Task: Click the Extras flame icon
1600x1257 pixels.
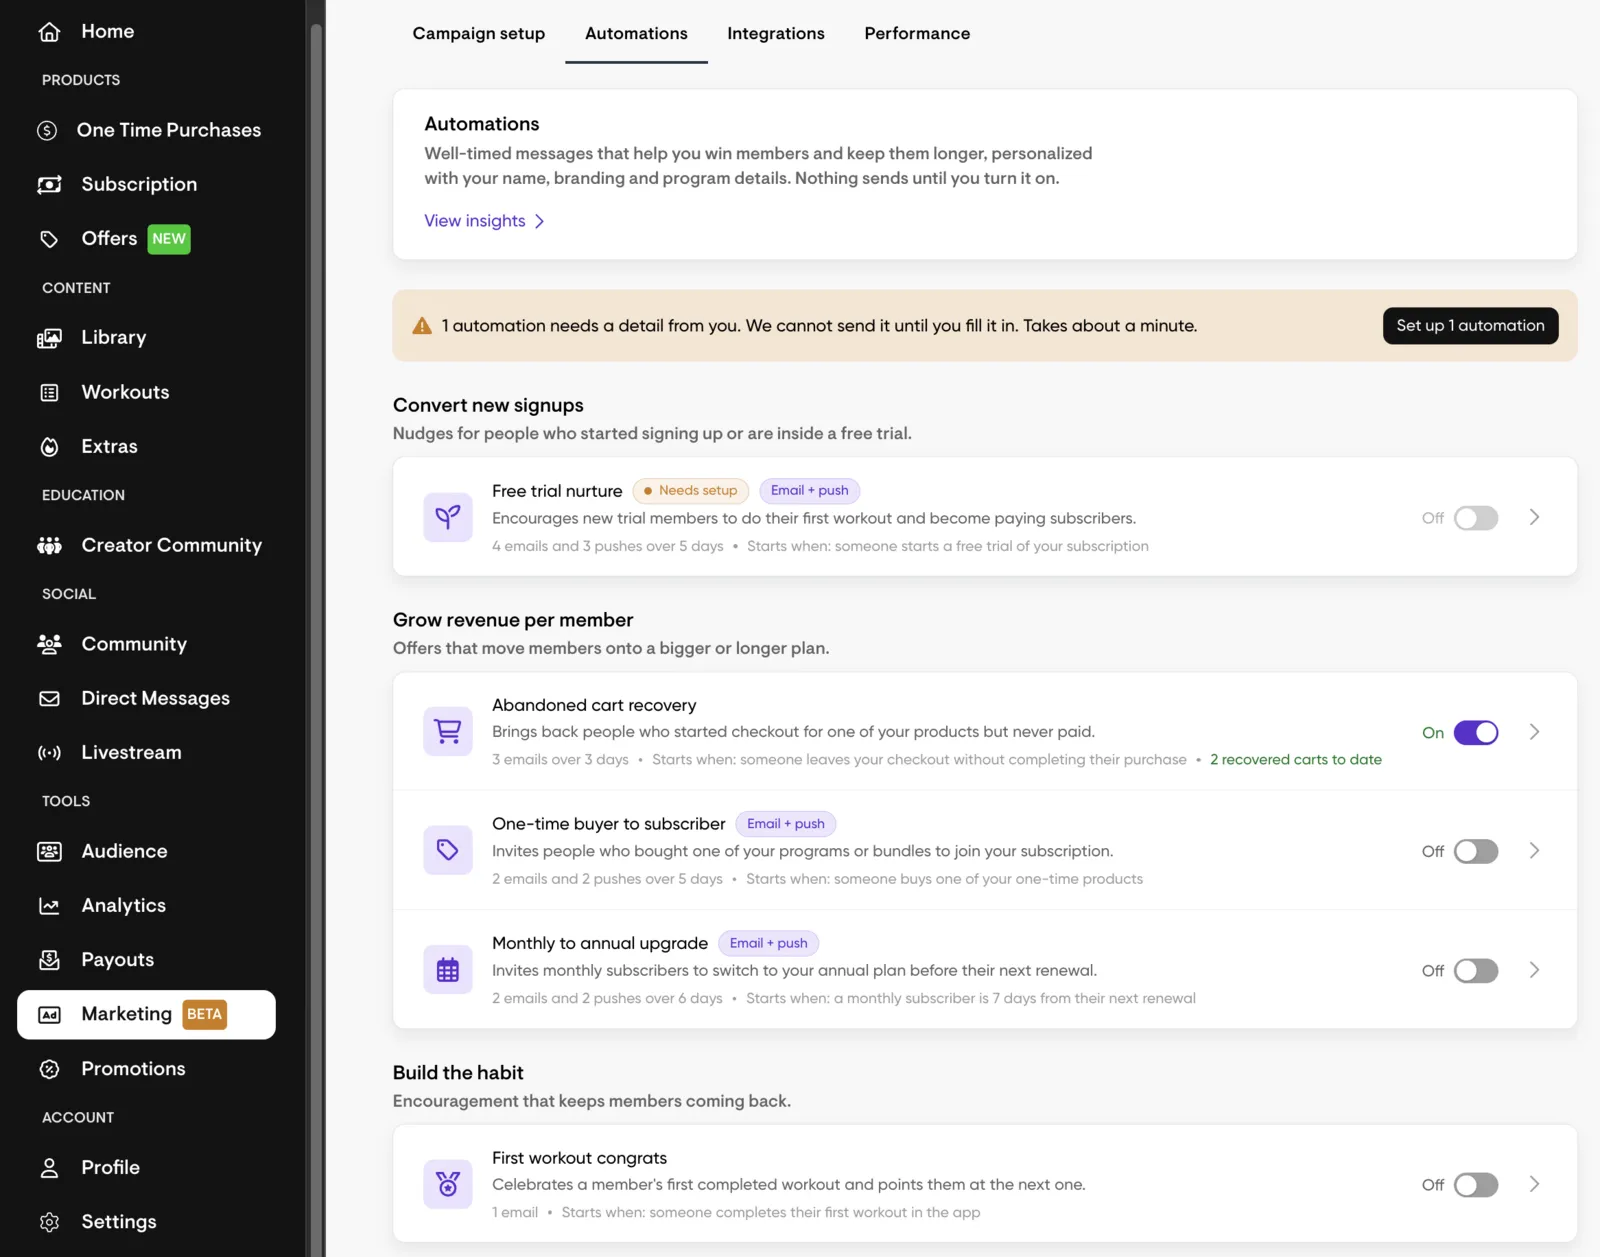Action: (49, 447)
